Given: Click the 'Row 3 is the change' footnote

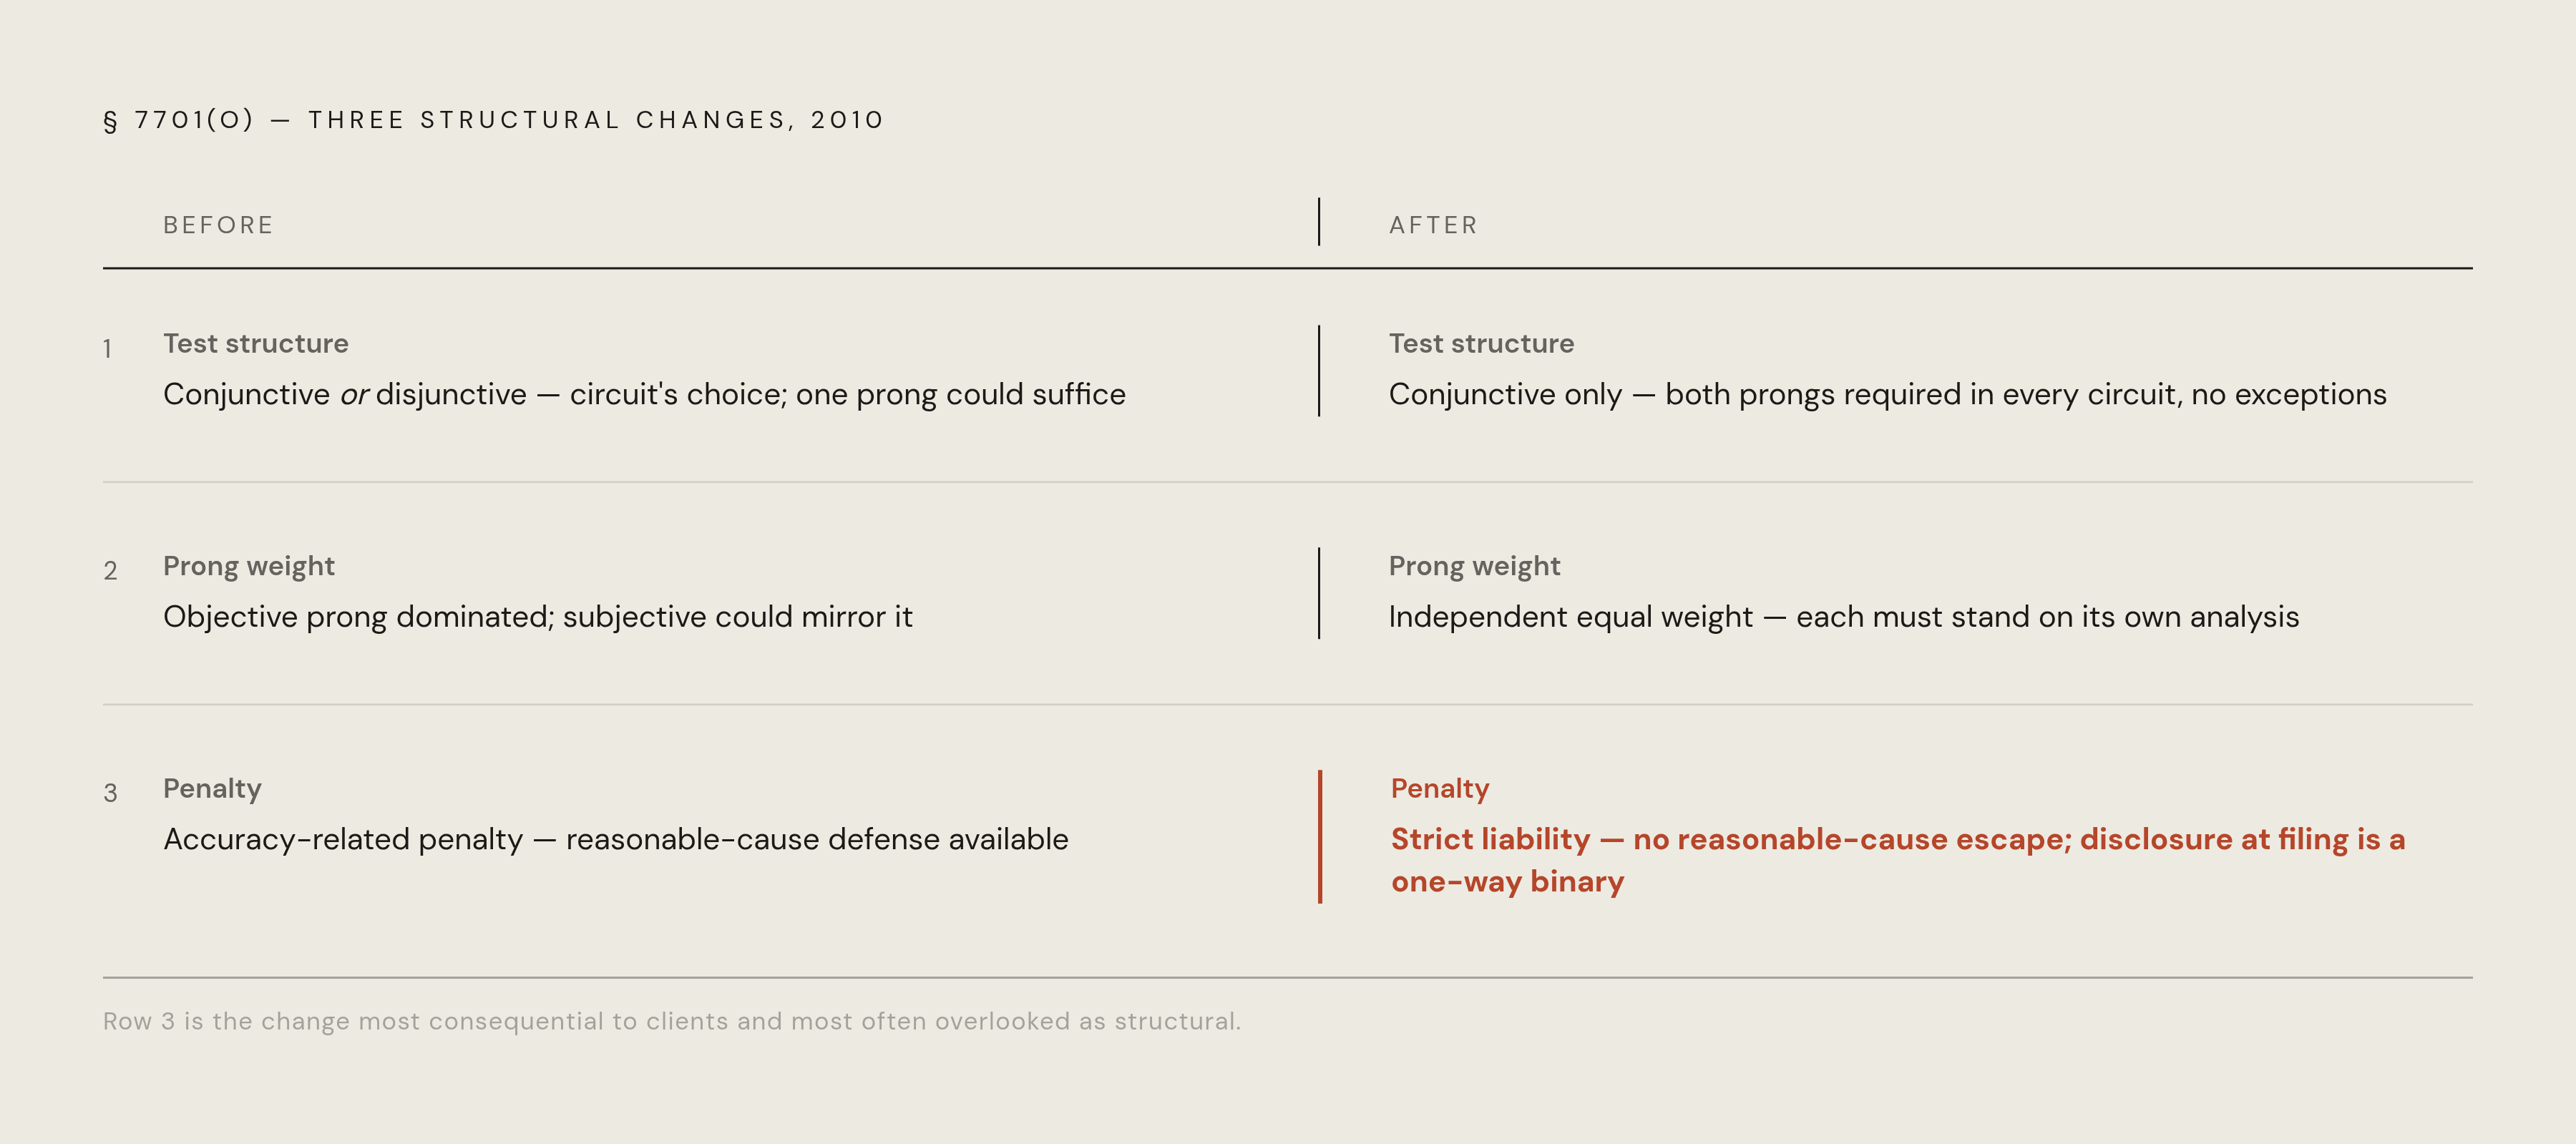Looking at the screenshot, I should click(x=672, y=1021).
